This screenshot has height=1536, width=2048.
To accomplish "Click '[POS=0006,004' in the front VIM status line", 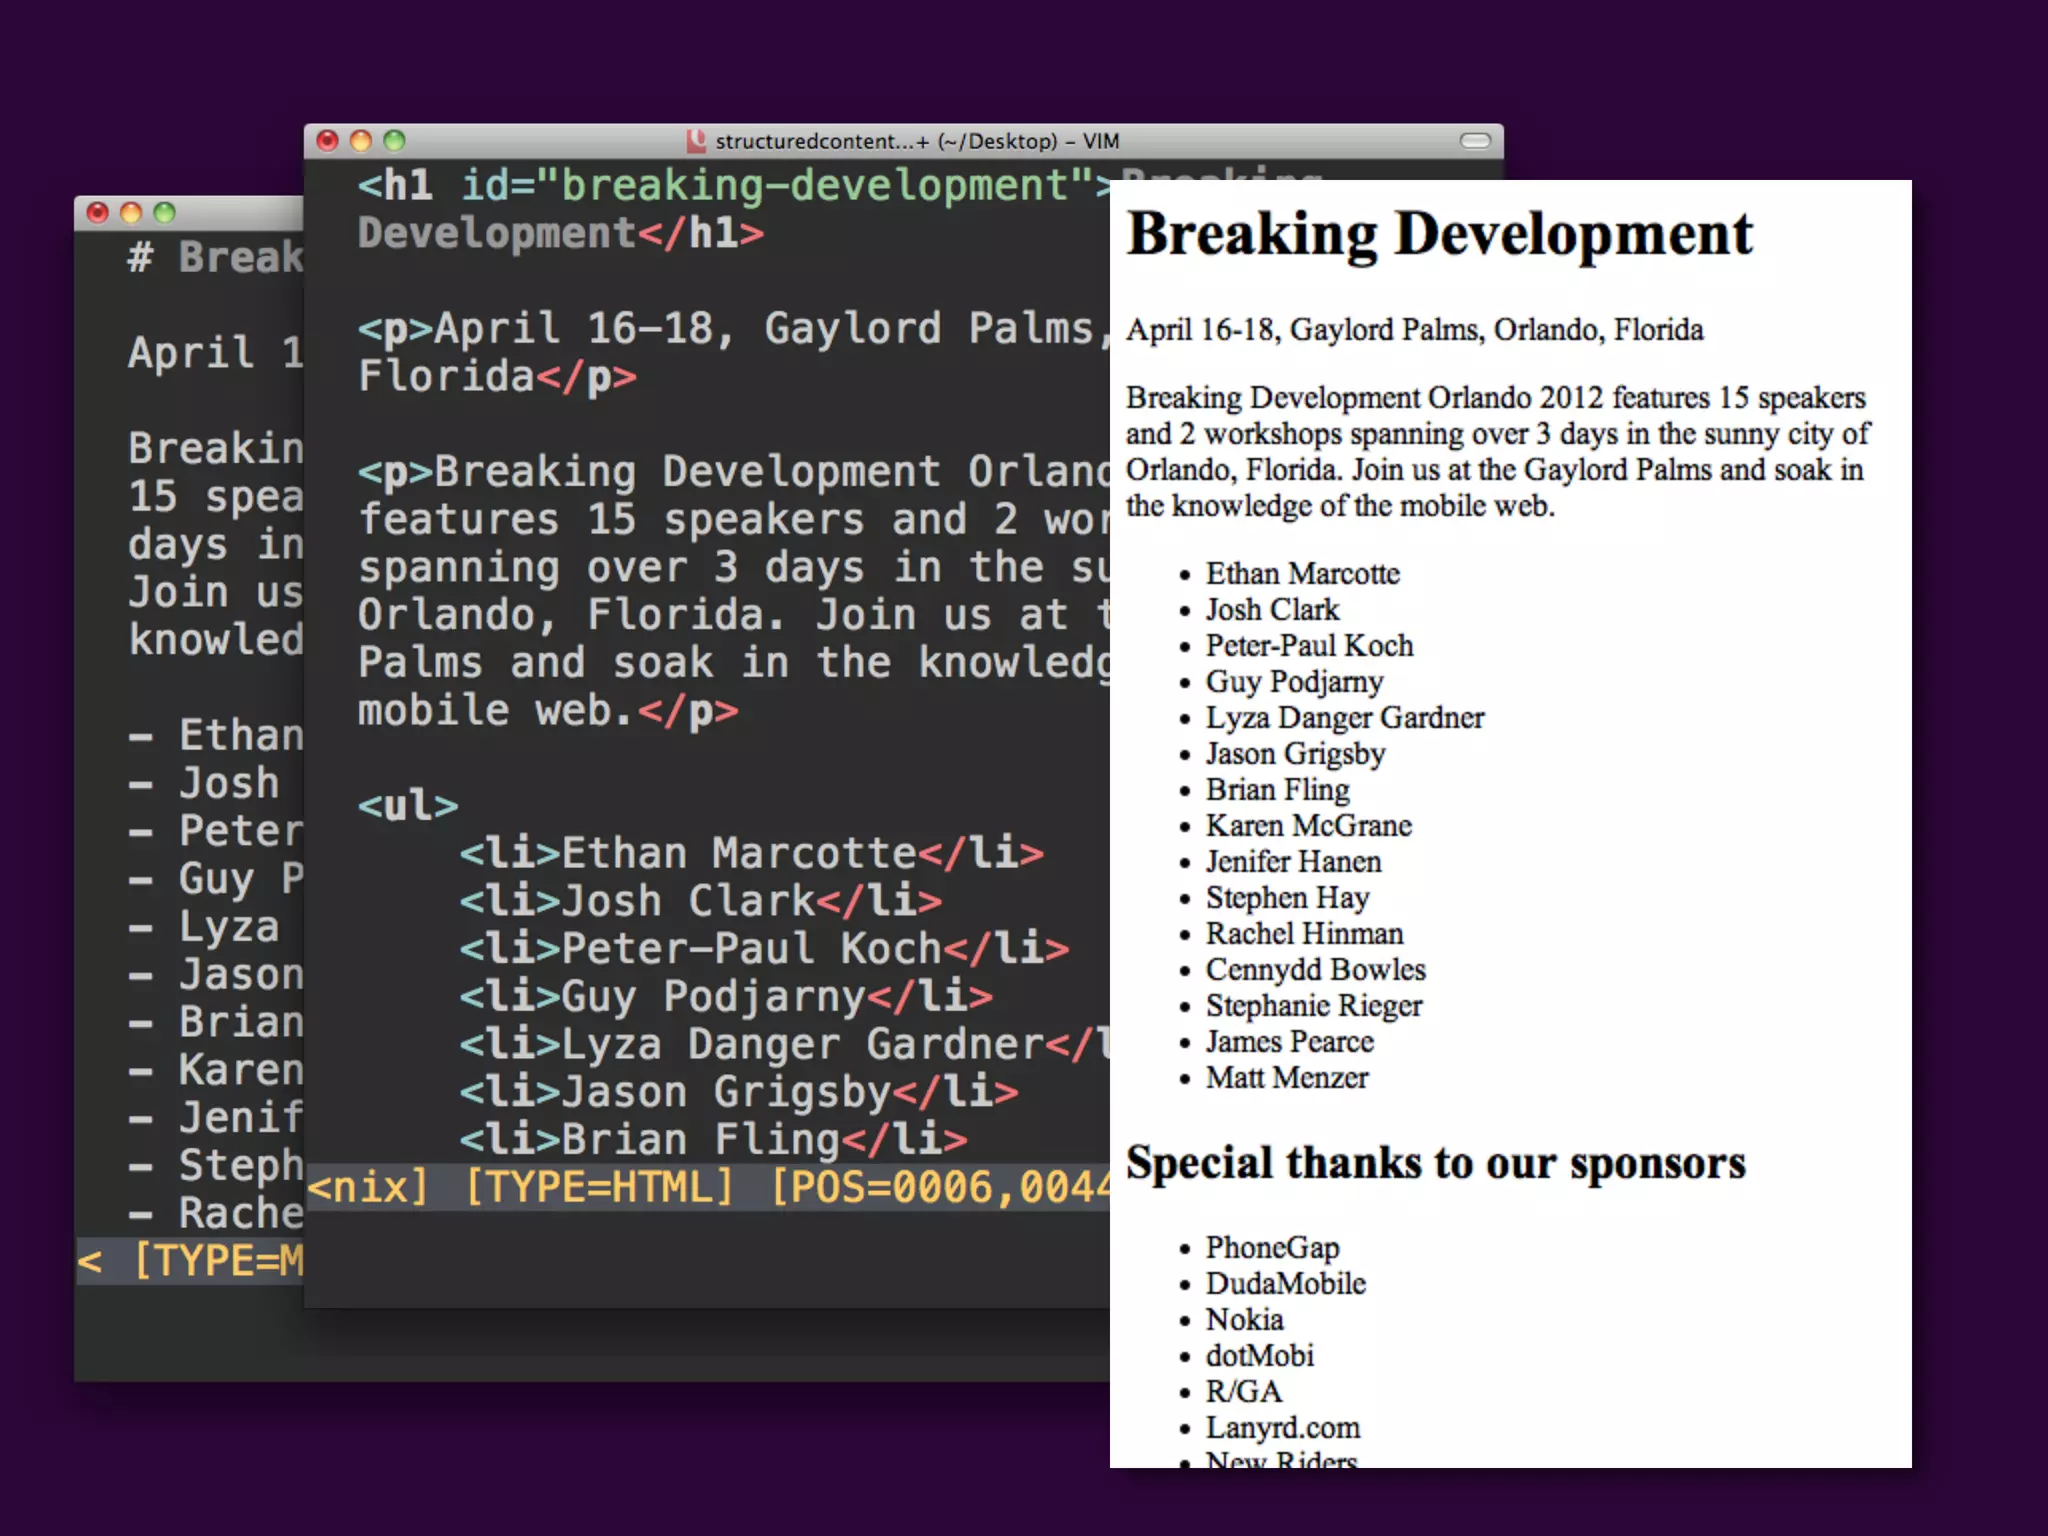I will (940, 1188).
